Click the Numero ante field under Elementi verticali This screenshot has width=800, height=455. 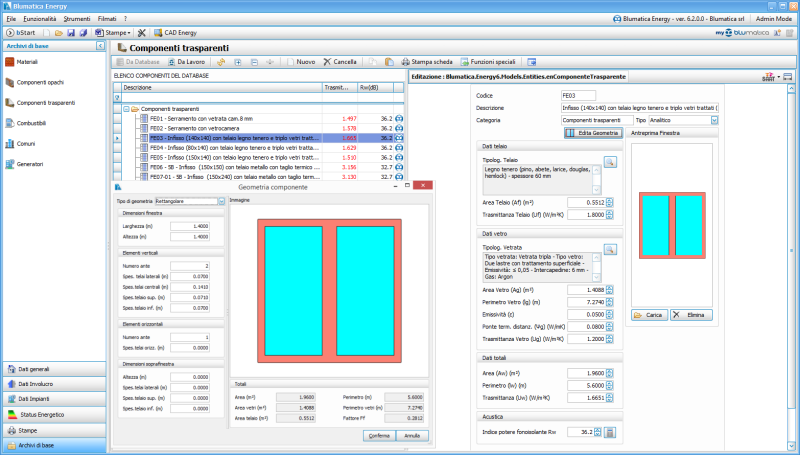click(x=190, y=266)
